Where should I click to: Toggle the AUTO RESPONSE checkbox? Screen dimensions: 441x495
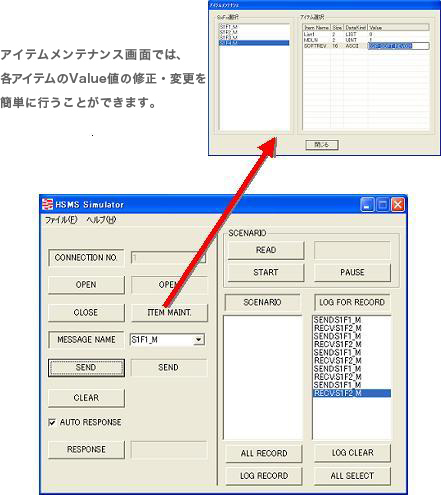point(52,422)
